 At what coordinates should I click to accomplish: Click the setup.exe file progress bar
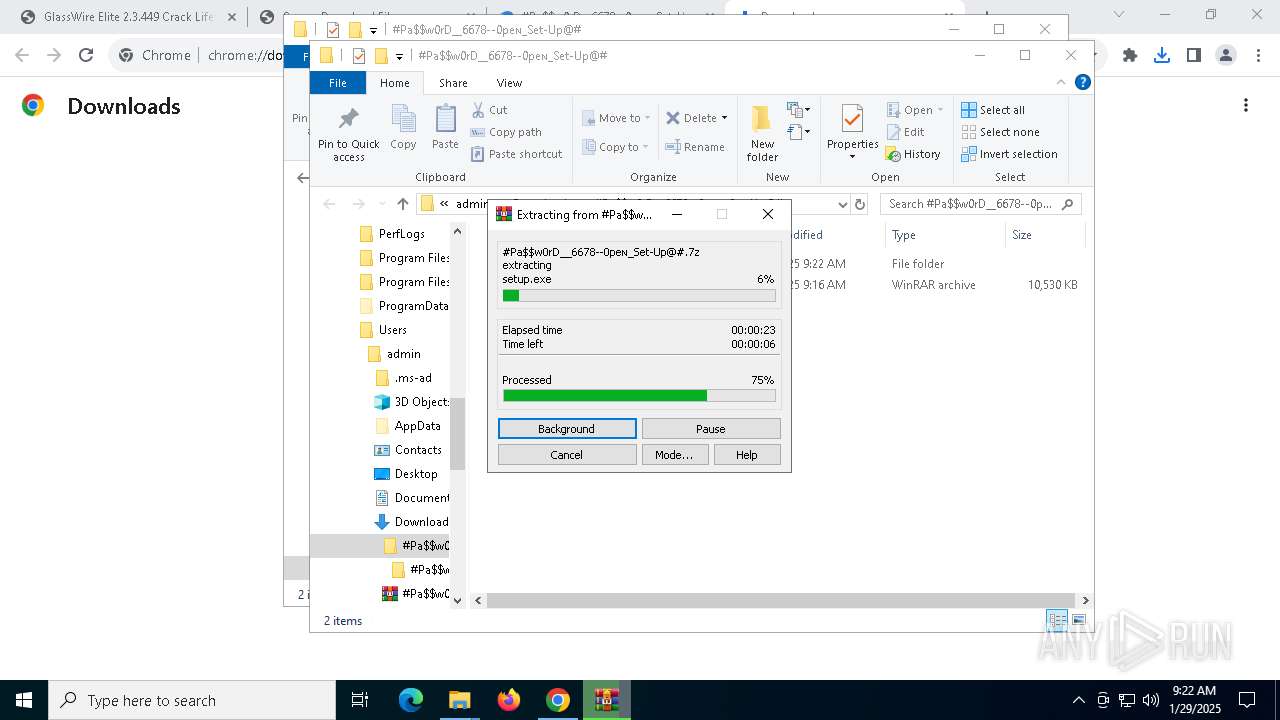tap(639, 295)
